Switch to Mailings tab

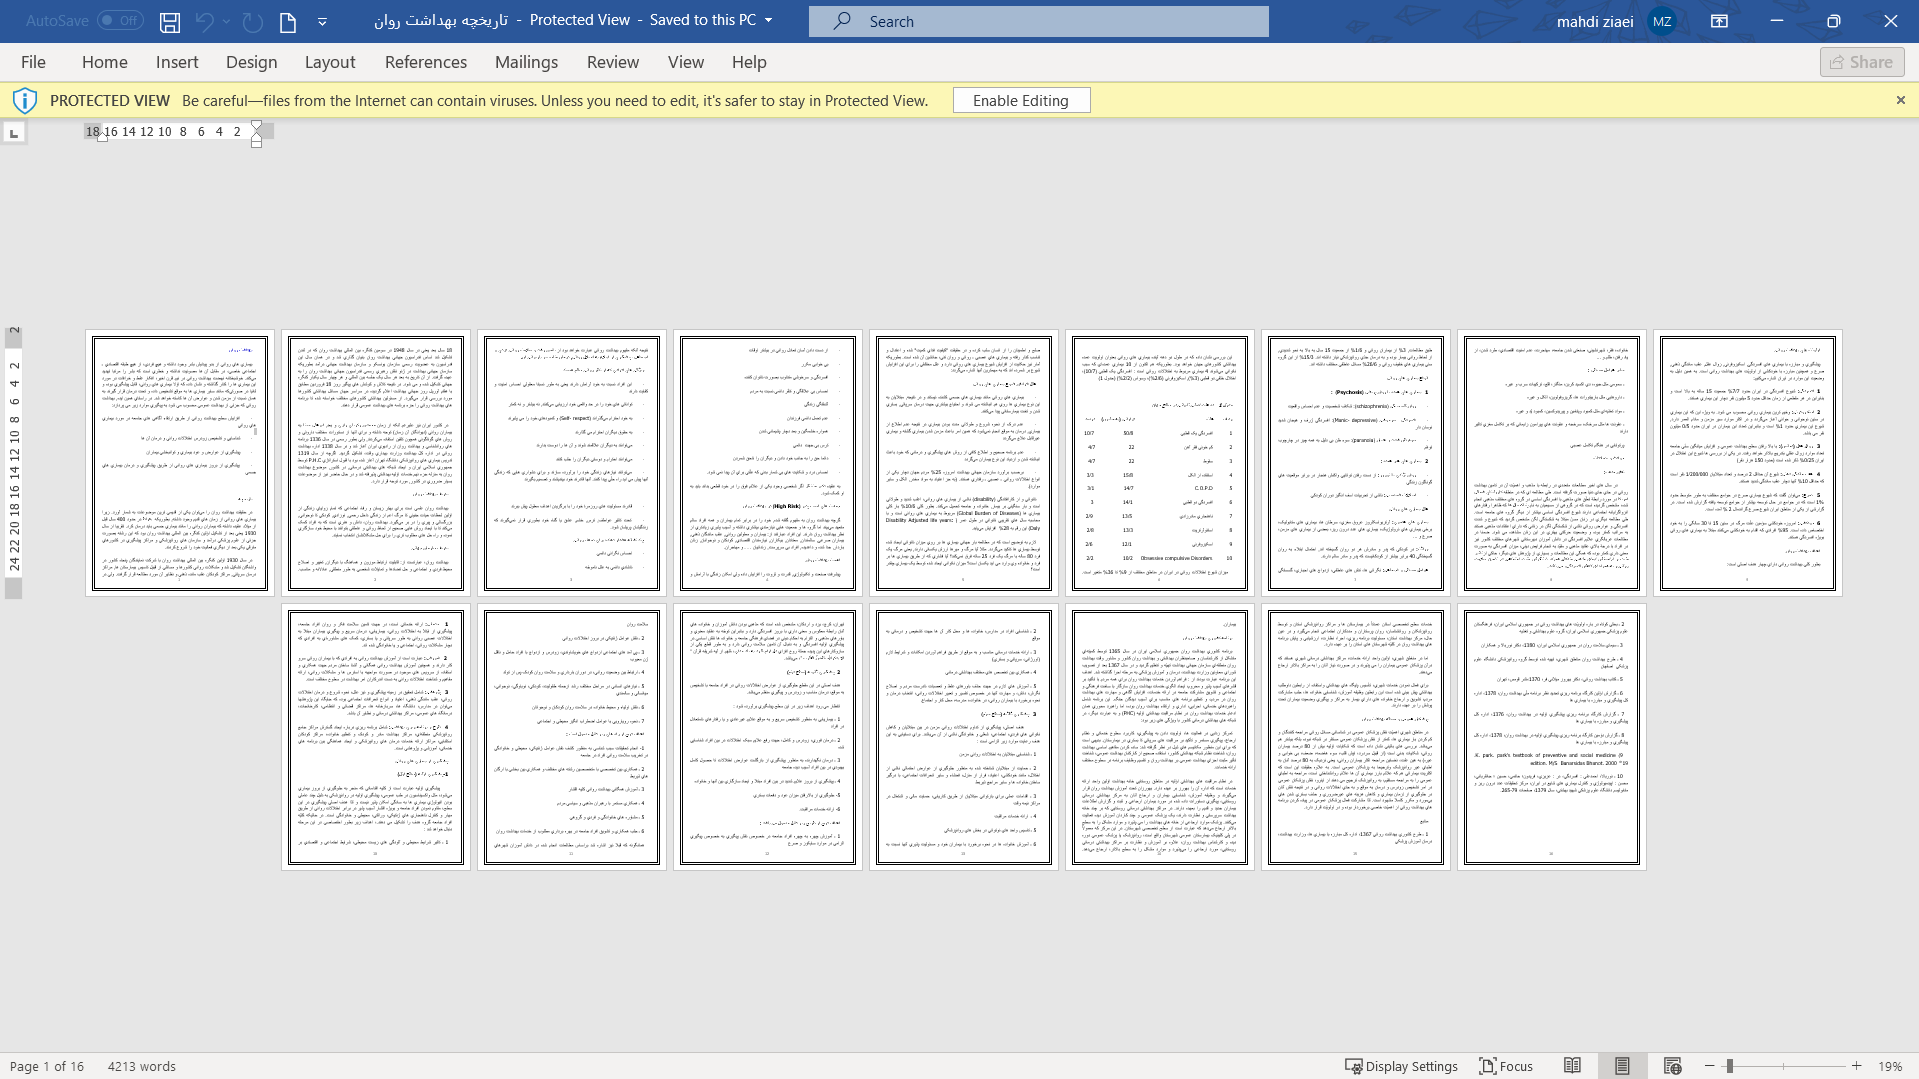tap(526, 62)
